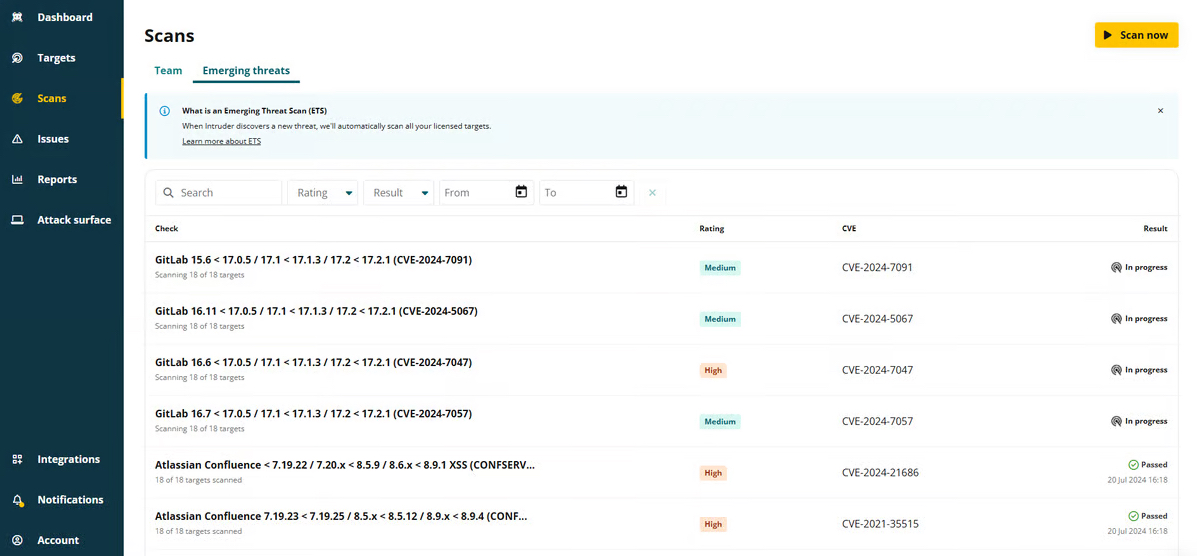Click into the Search input field
Image resolution: width=1197 pixels, height=556 pixels.
tap(218, 192)
